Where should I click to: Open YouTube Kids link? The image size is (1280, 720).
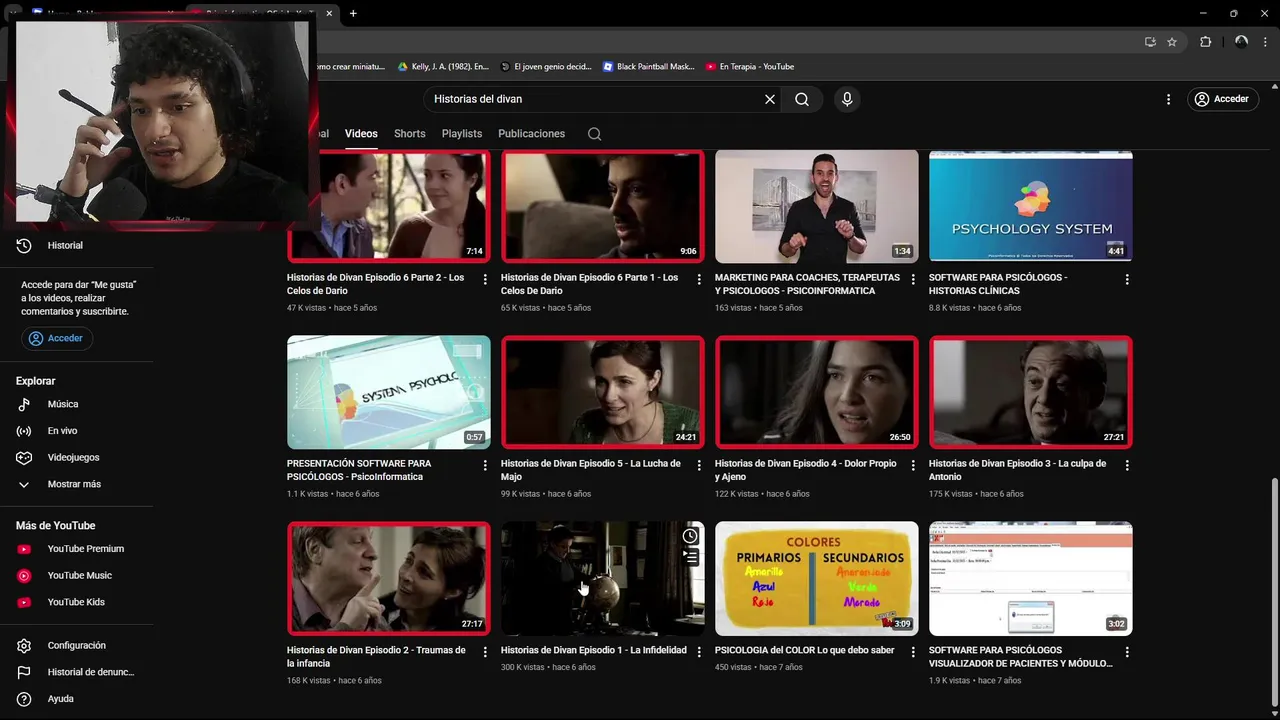pos(76,602)
